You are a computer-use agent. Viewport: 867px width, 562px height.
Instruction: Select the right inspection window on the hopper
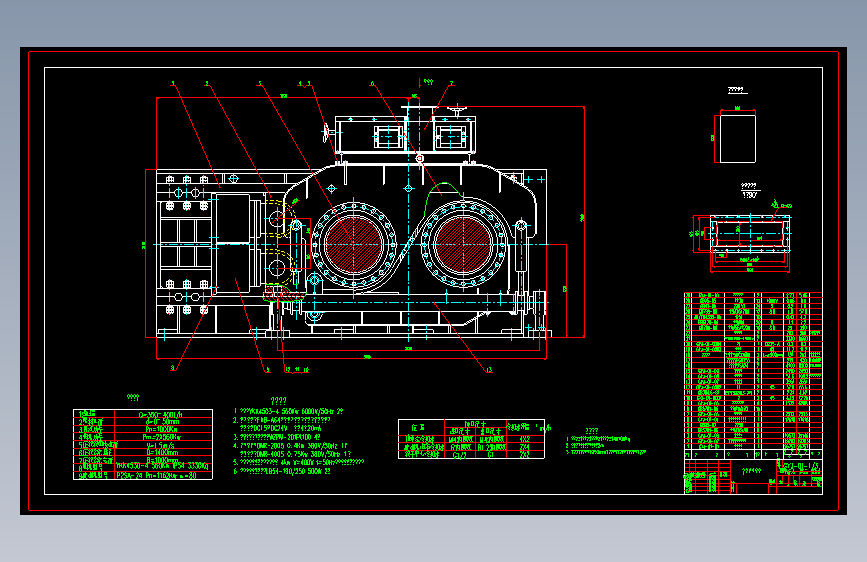450,137
